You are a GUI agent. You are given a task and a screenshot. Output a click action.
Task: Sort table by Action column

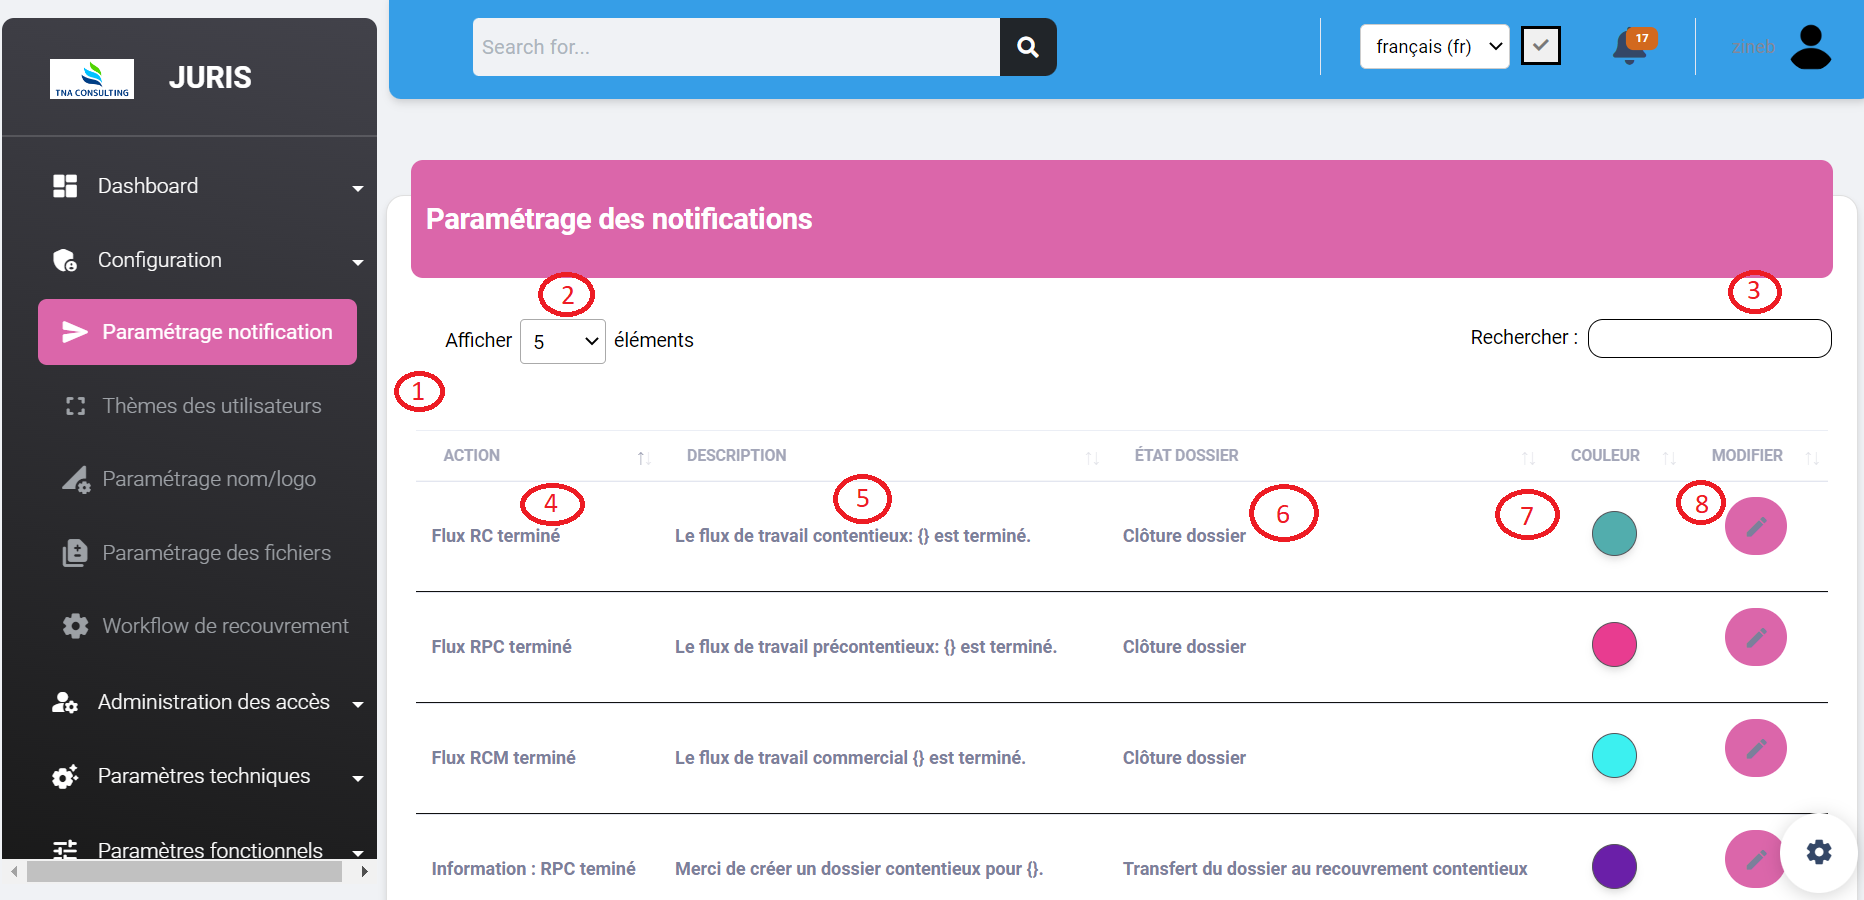tap(643, 457)
